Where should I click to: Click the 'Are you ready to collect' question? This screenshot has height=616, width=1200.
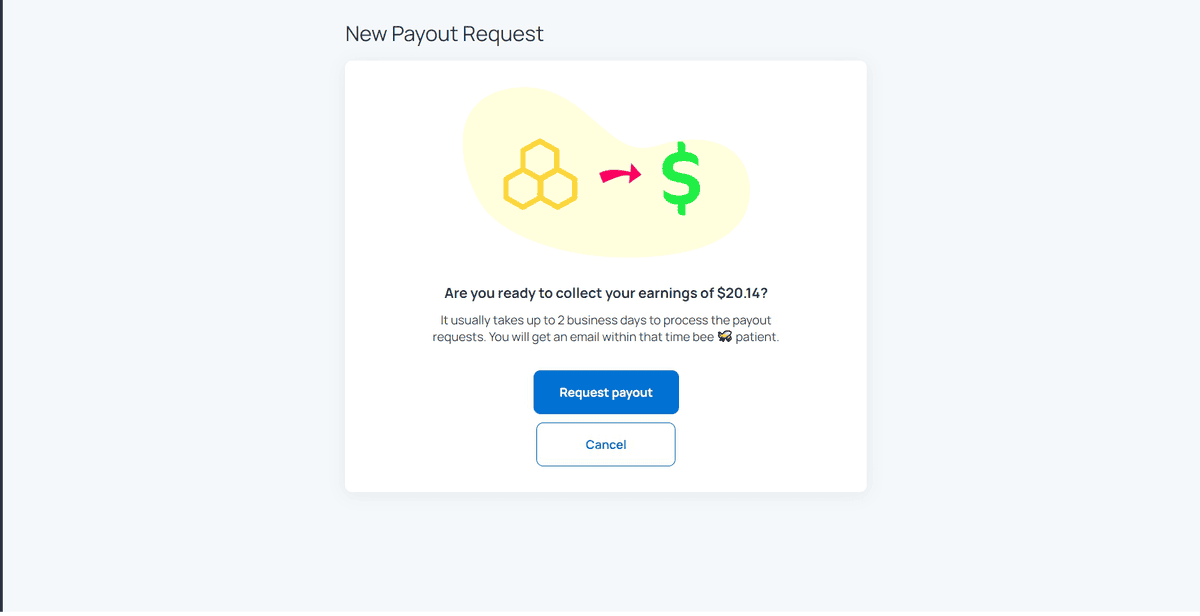click(606, 294)
